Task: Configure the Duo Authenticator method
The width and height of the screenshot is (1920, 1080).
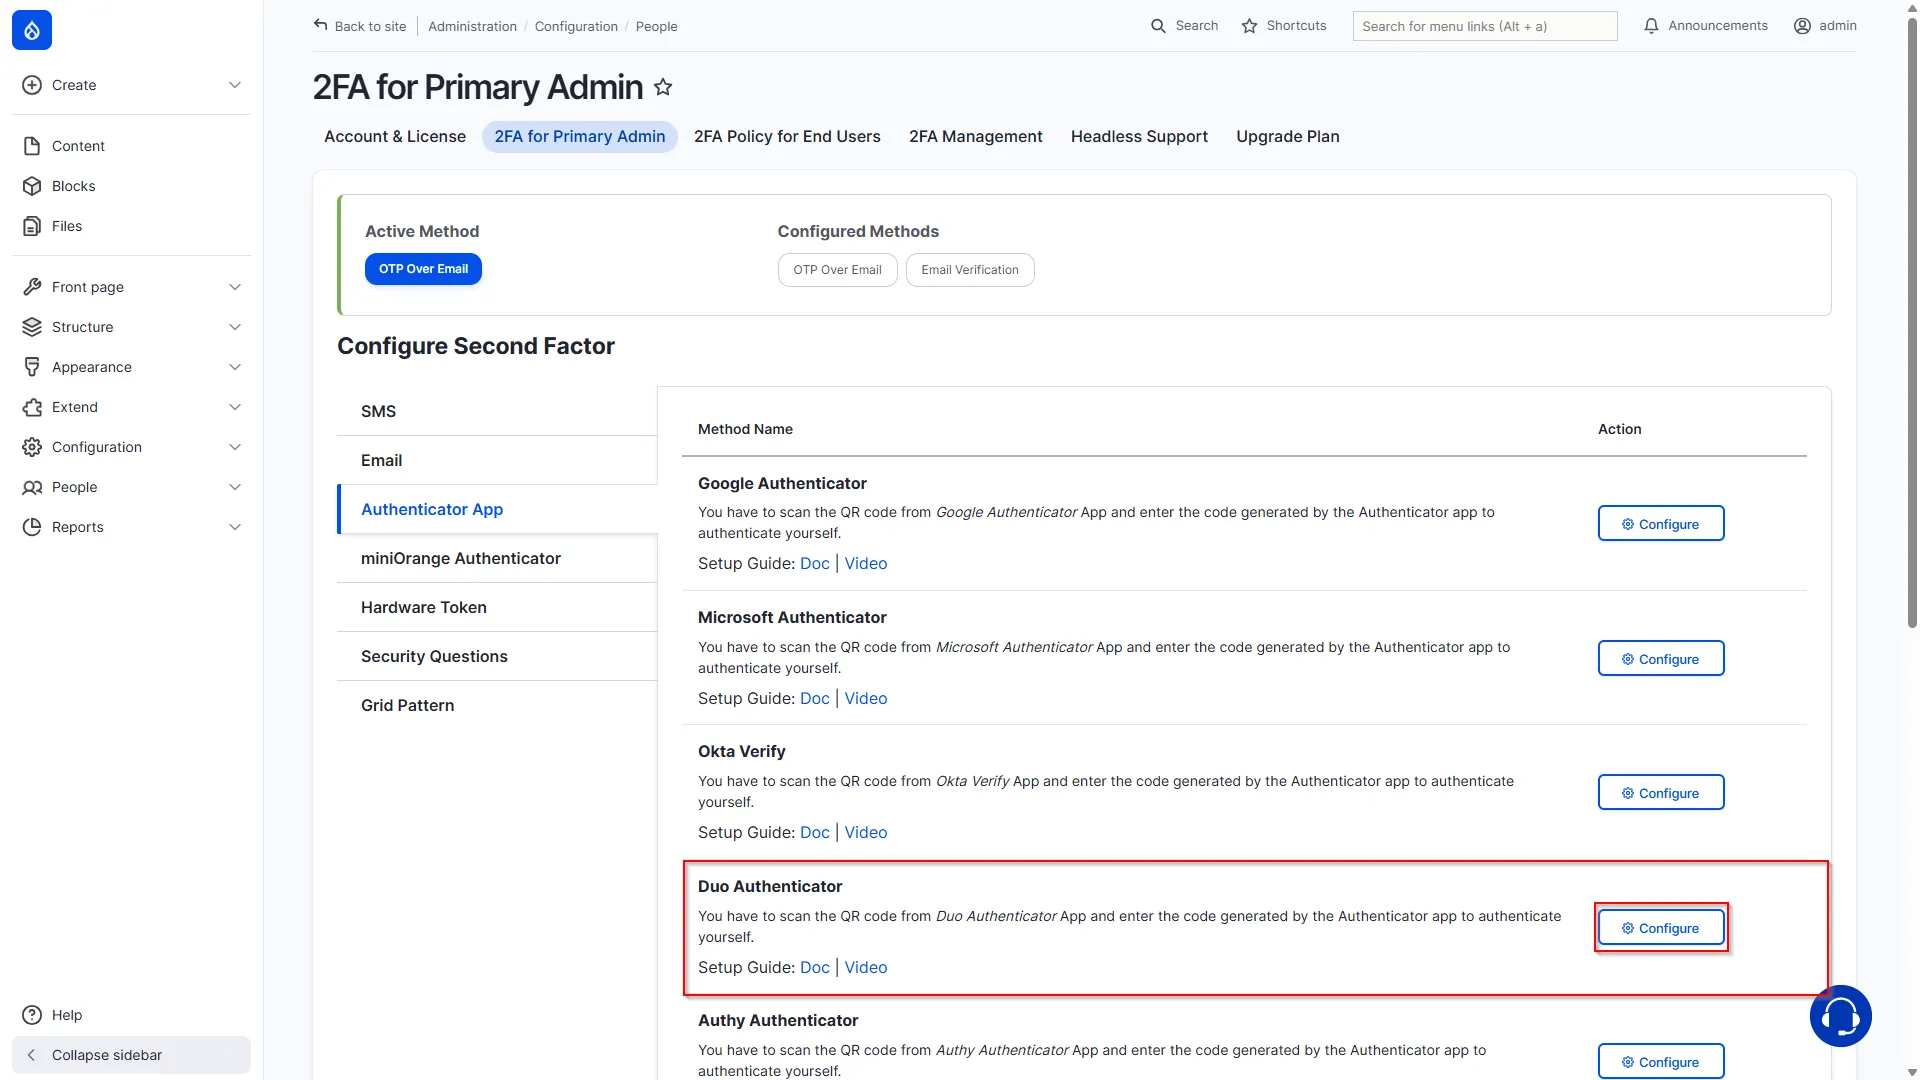Action: click(x=1660, y=928)
